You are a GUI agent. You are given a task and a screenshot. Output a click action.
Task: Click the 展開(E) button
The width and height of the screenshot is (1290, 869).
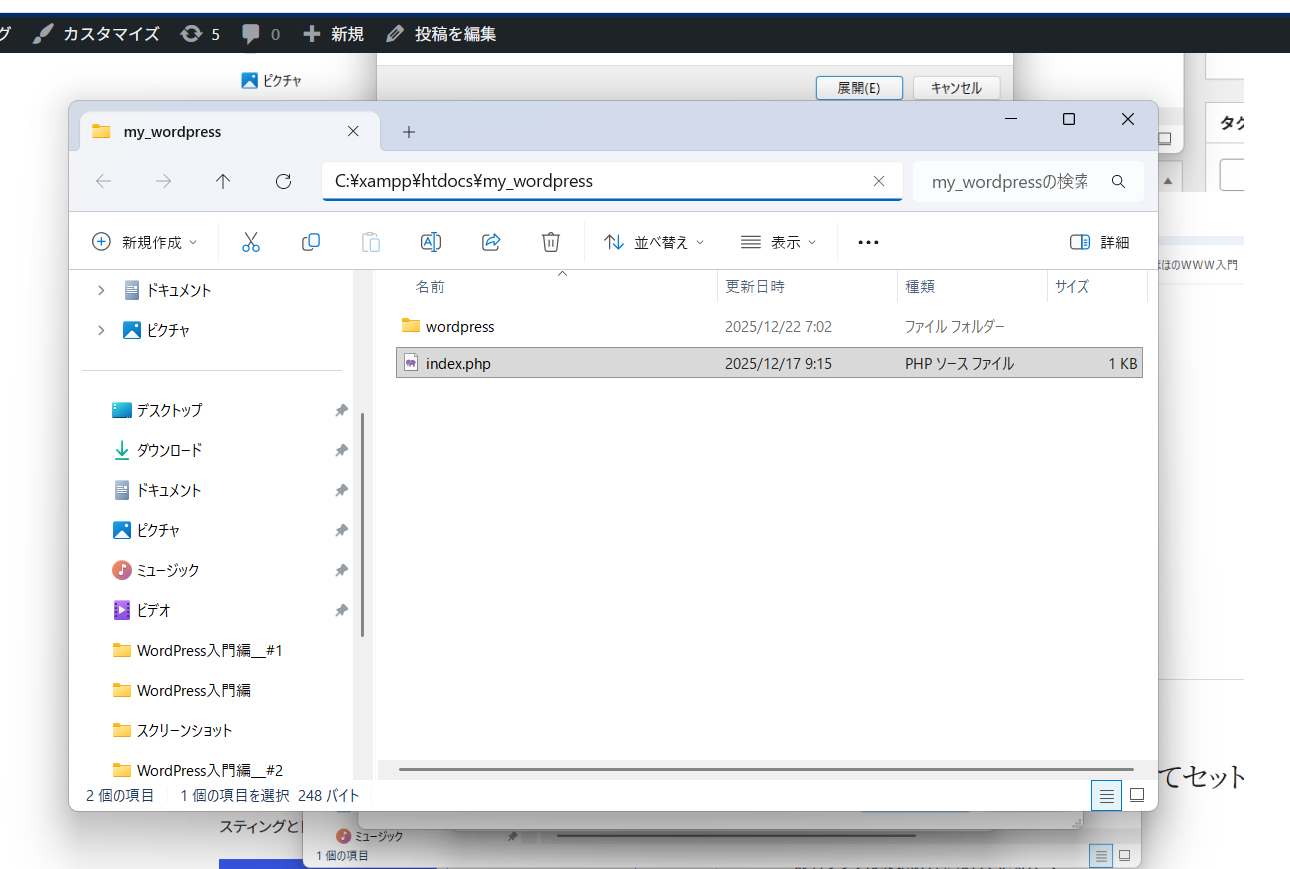point(859,88)
